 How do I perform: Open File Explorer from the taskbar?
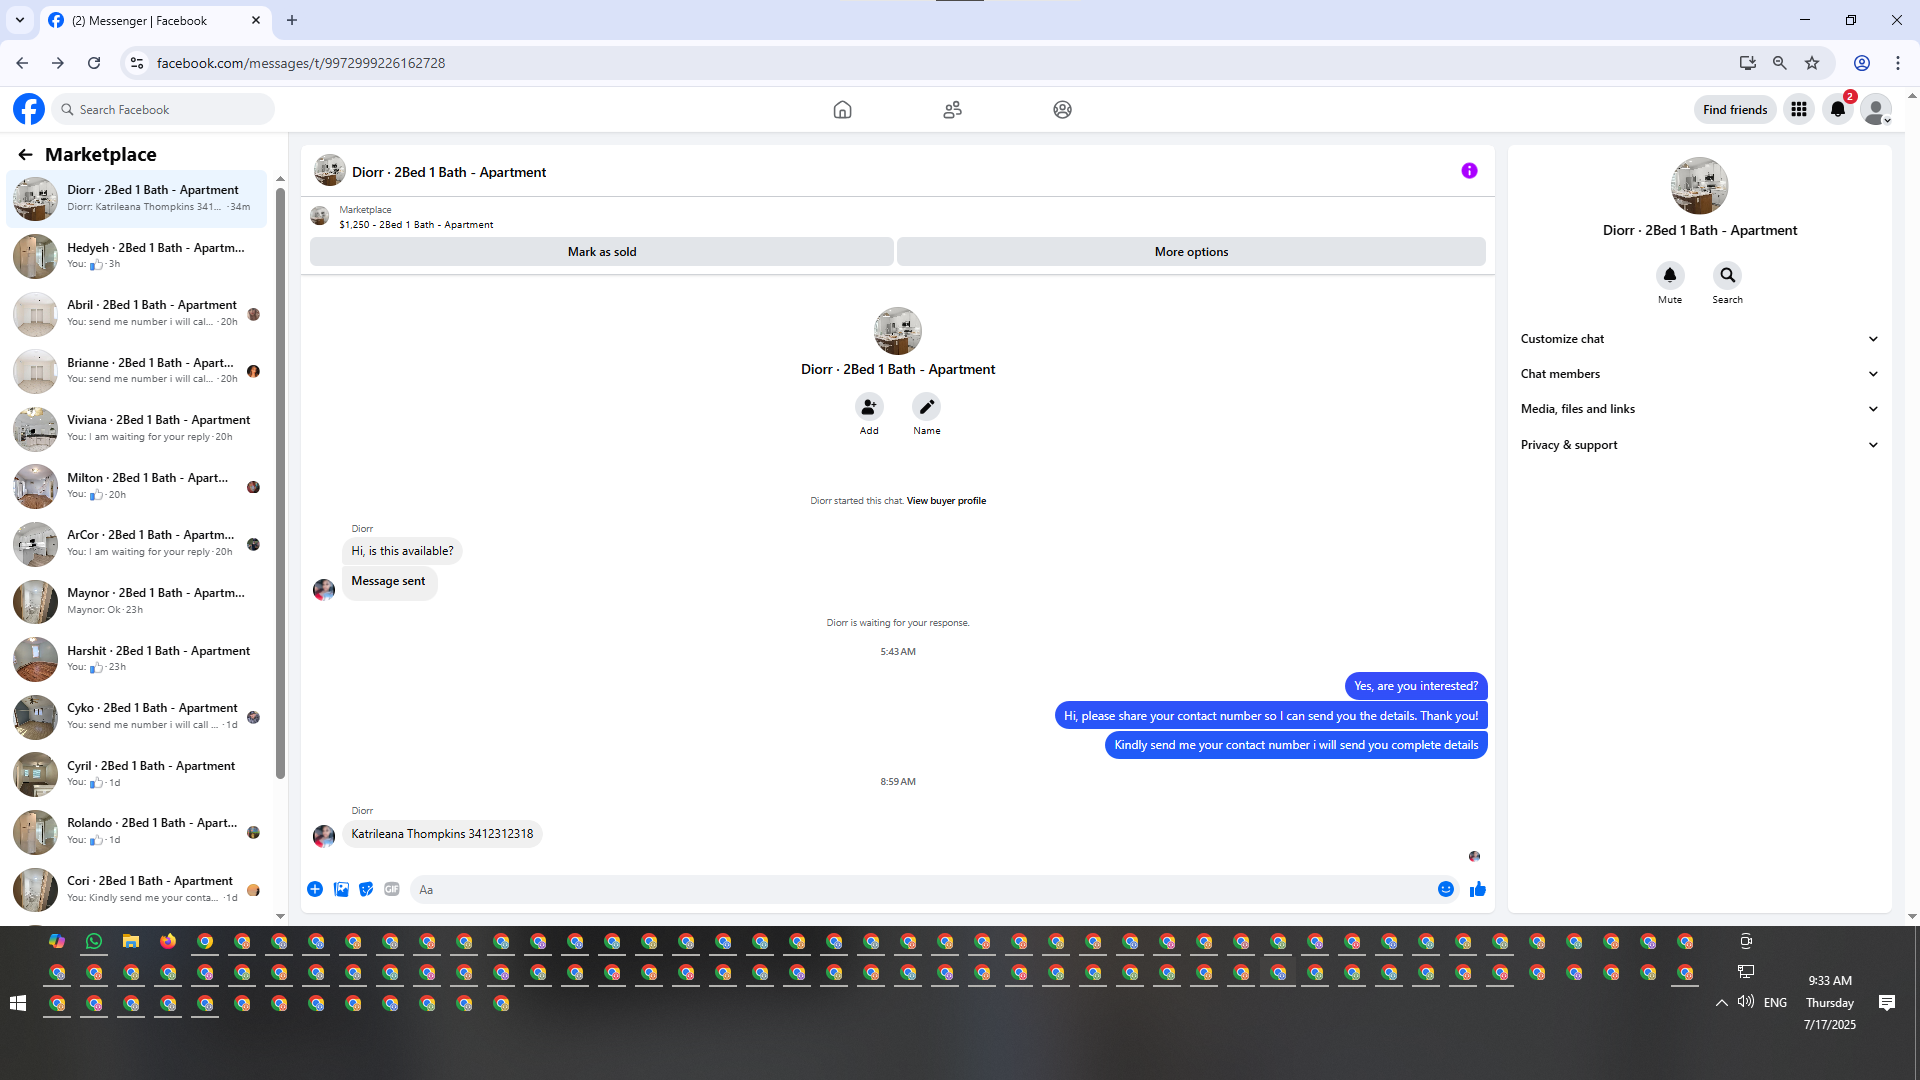pyautogui.click(x=131, y=941)
